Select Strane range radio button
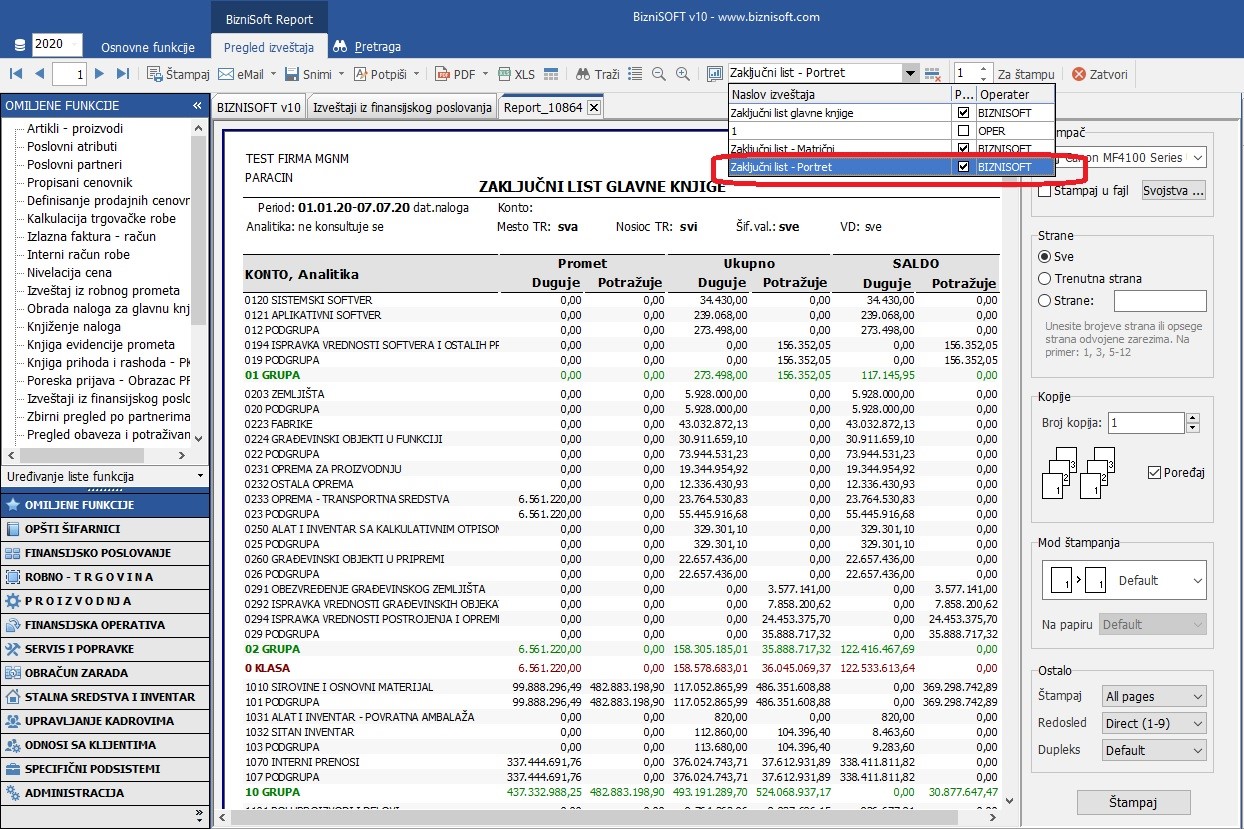This screenshot has height=829, width=1244. coord(1045,300)
